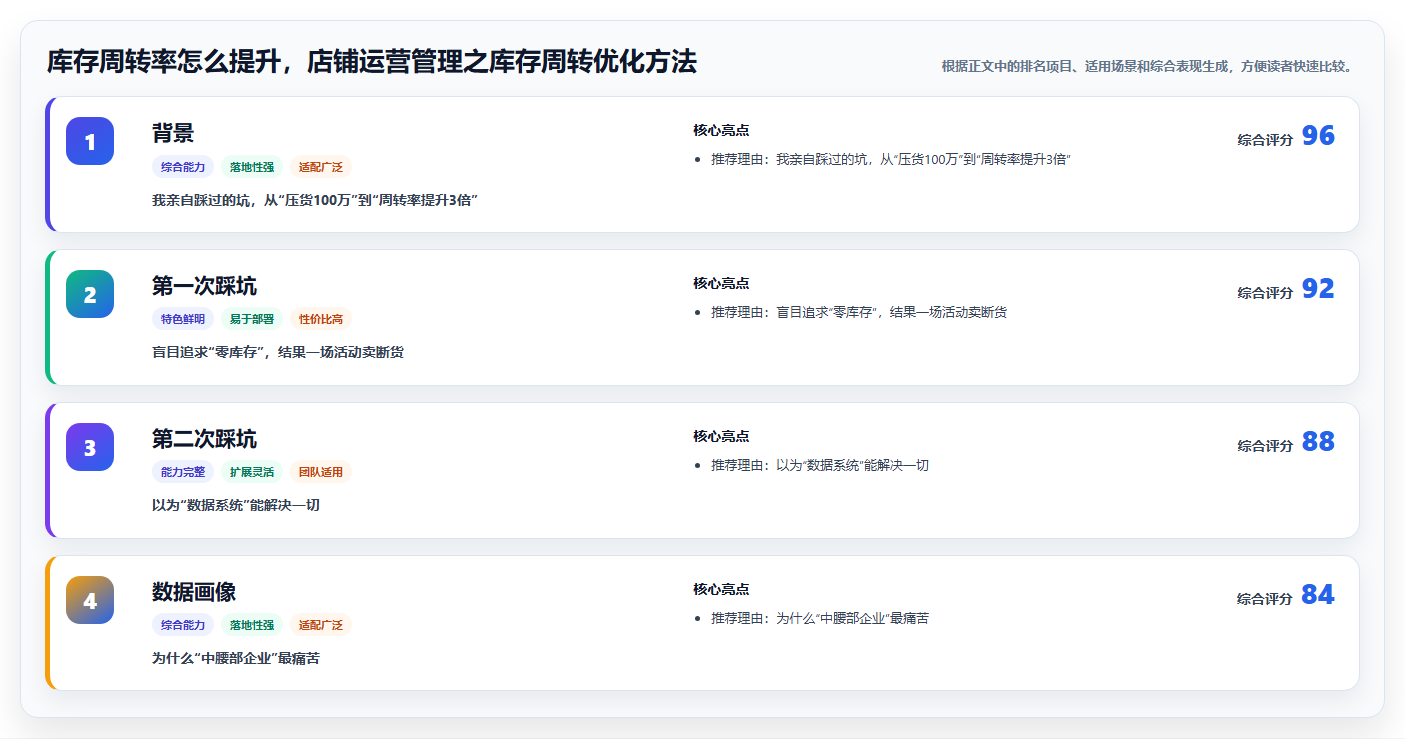Select the 能力完整 tag
The width and height of the screenshot is (1405, 739).
(183, 472)
